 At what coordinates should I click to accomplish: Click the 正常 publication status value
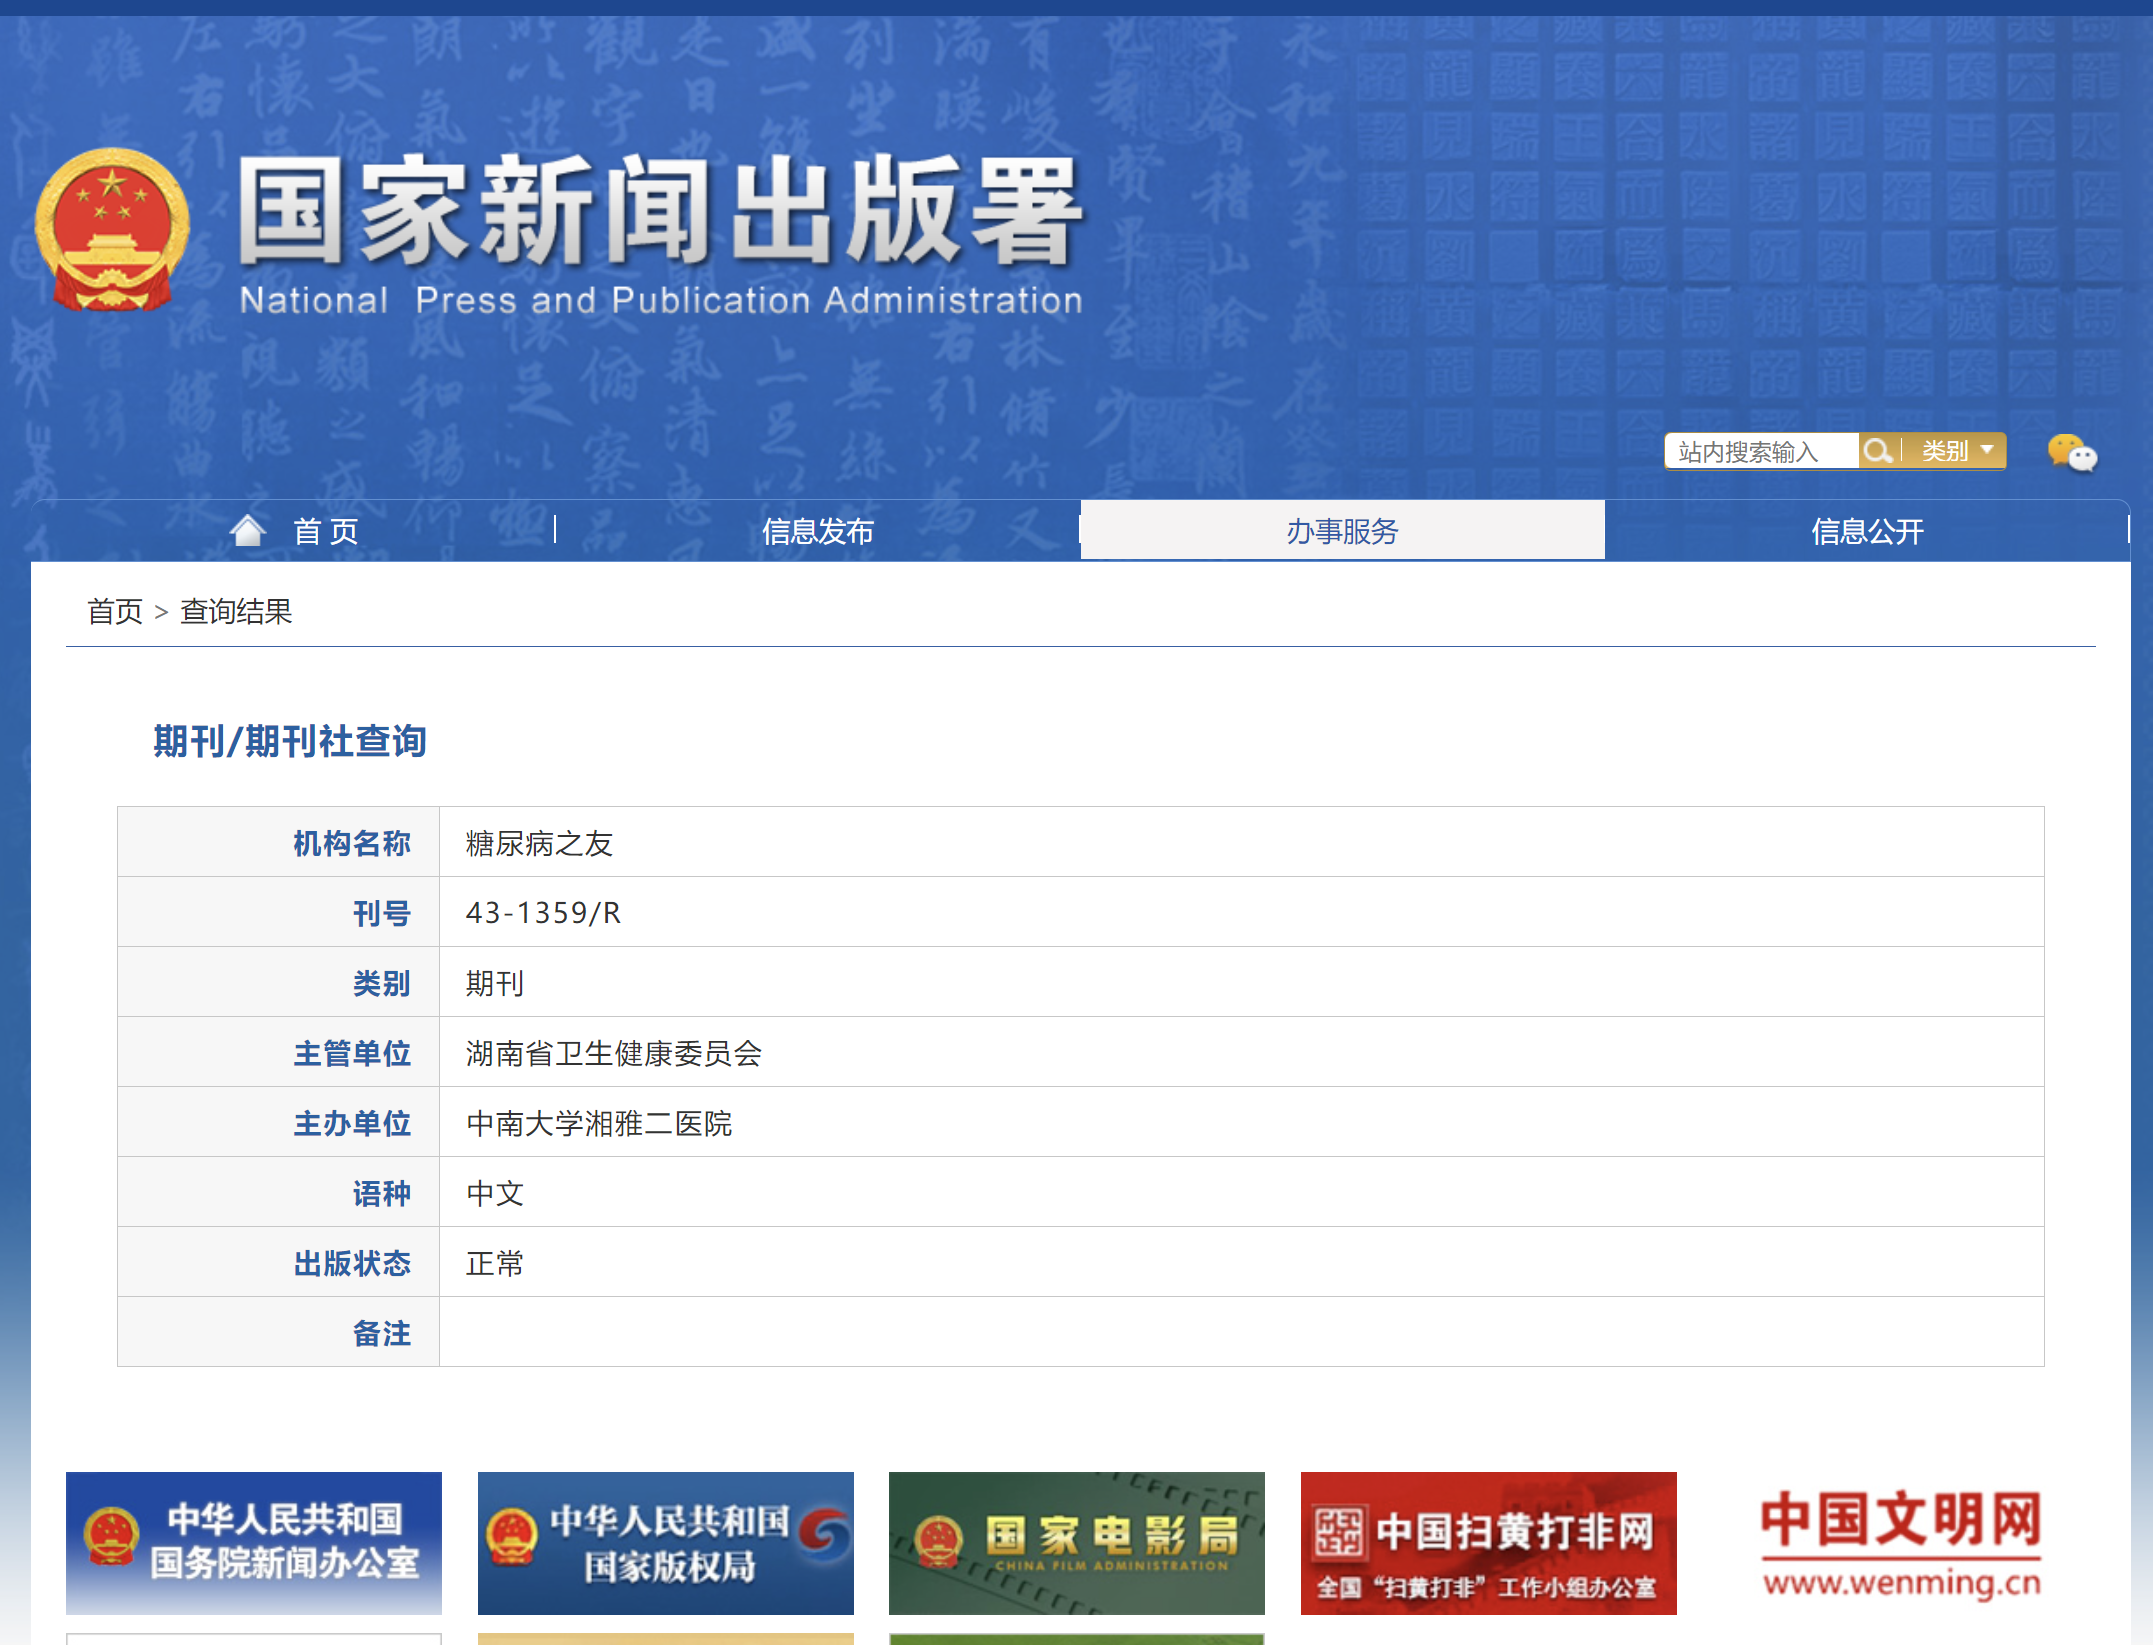pyautogui.click(x=494, y=1263)
